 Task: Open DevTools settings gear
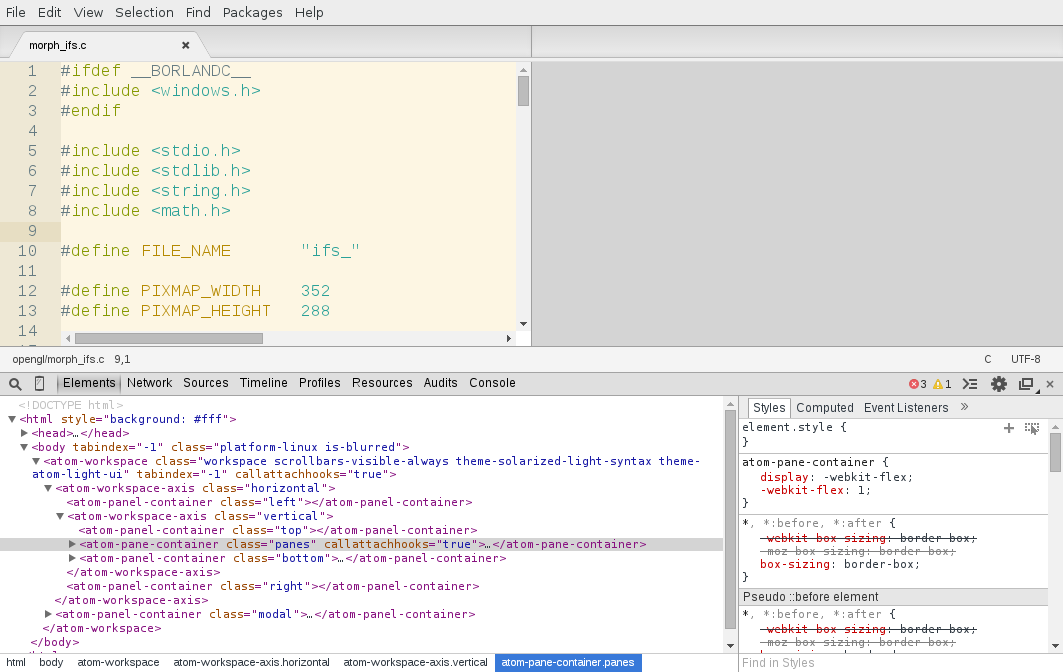tap(998, 384)
